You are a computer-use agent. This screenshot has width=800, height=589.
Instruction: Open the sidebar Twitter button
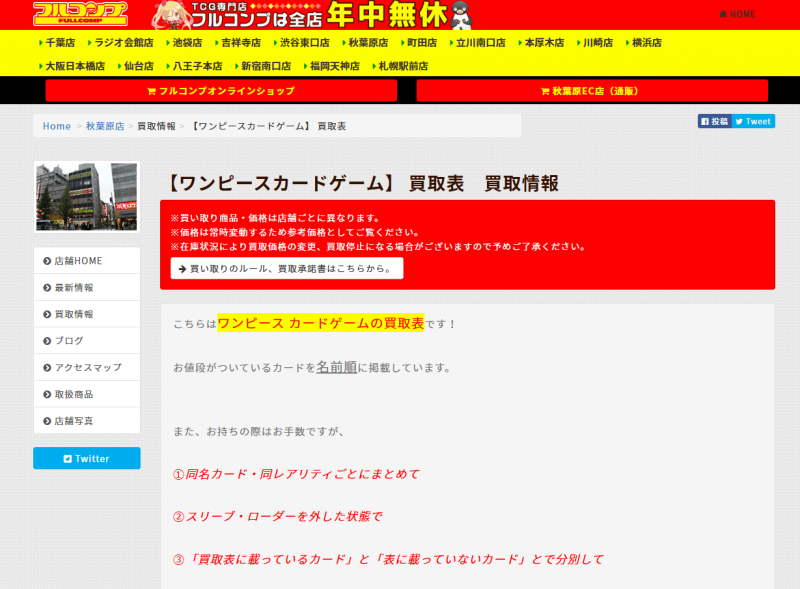coord(87,458)
